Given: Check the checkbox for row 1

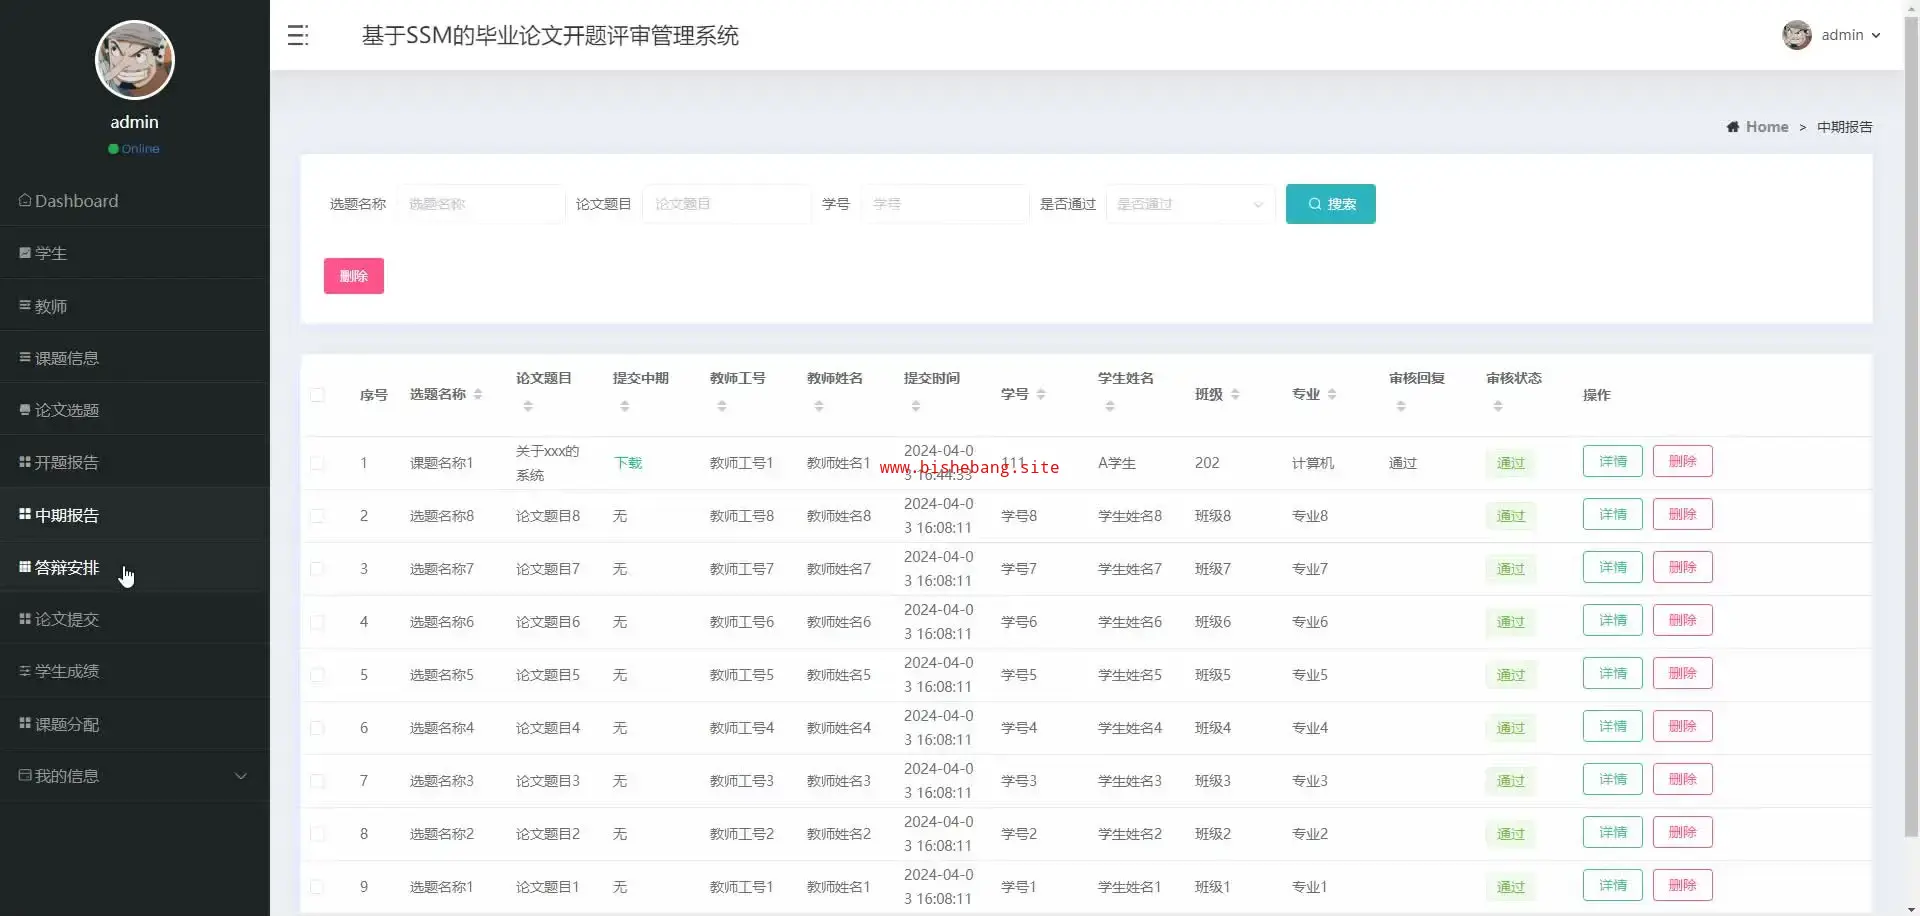Looking at the screenshot, I should tap(317, 463).
